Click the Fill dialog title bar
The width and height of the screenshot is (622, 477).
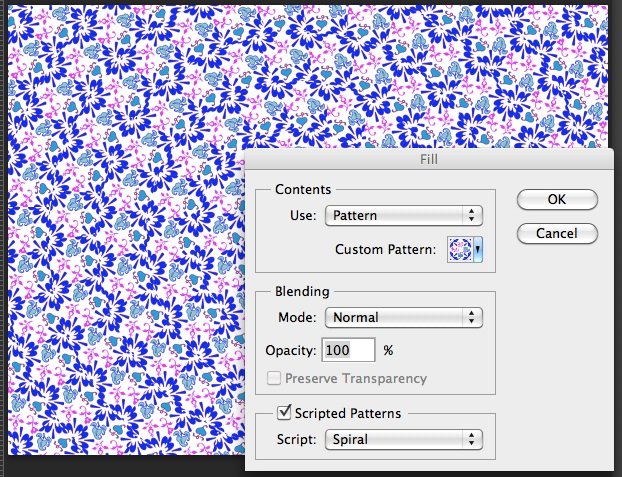click(x=429, y=160)
